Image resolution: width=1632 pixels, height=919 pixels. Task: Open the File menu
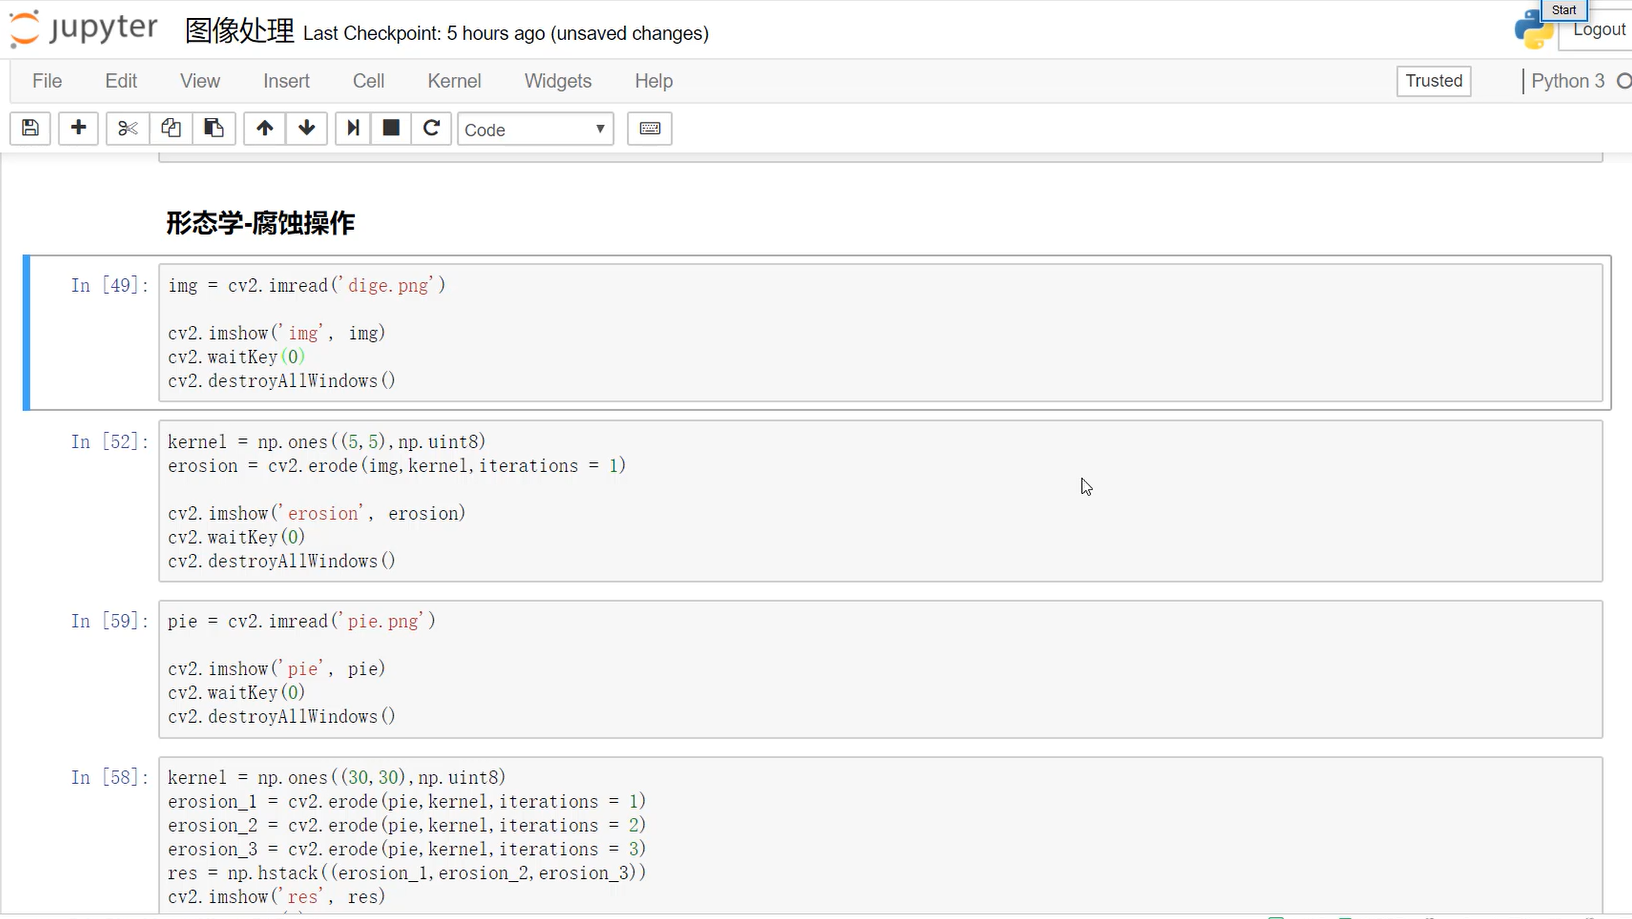(47, 81)
